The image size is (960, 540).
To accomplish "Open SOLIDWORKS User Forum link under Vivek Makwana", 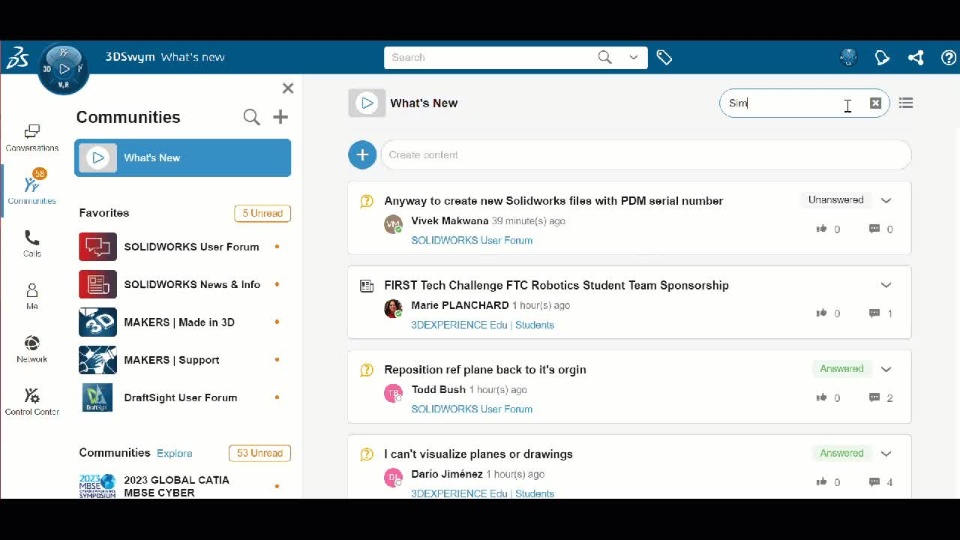I will 471,241.
